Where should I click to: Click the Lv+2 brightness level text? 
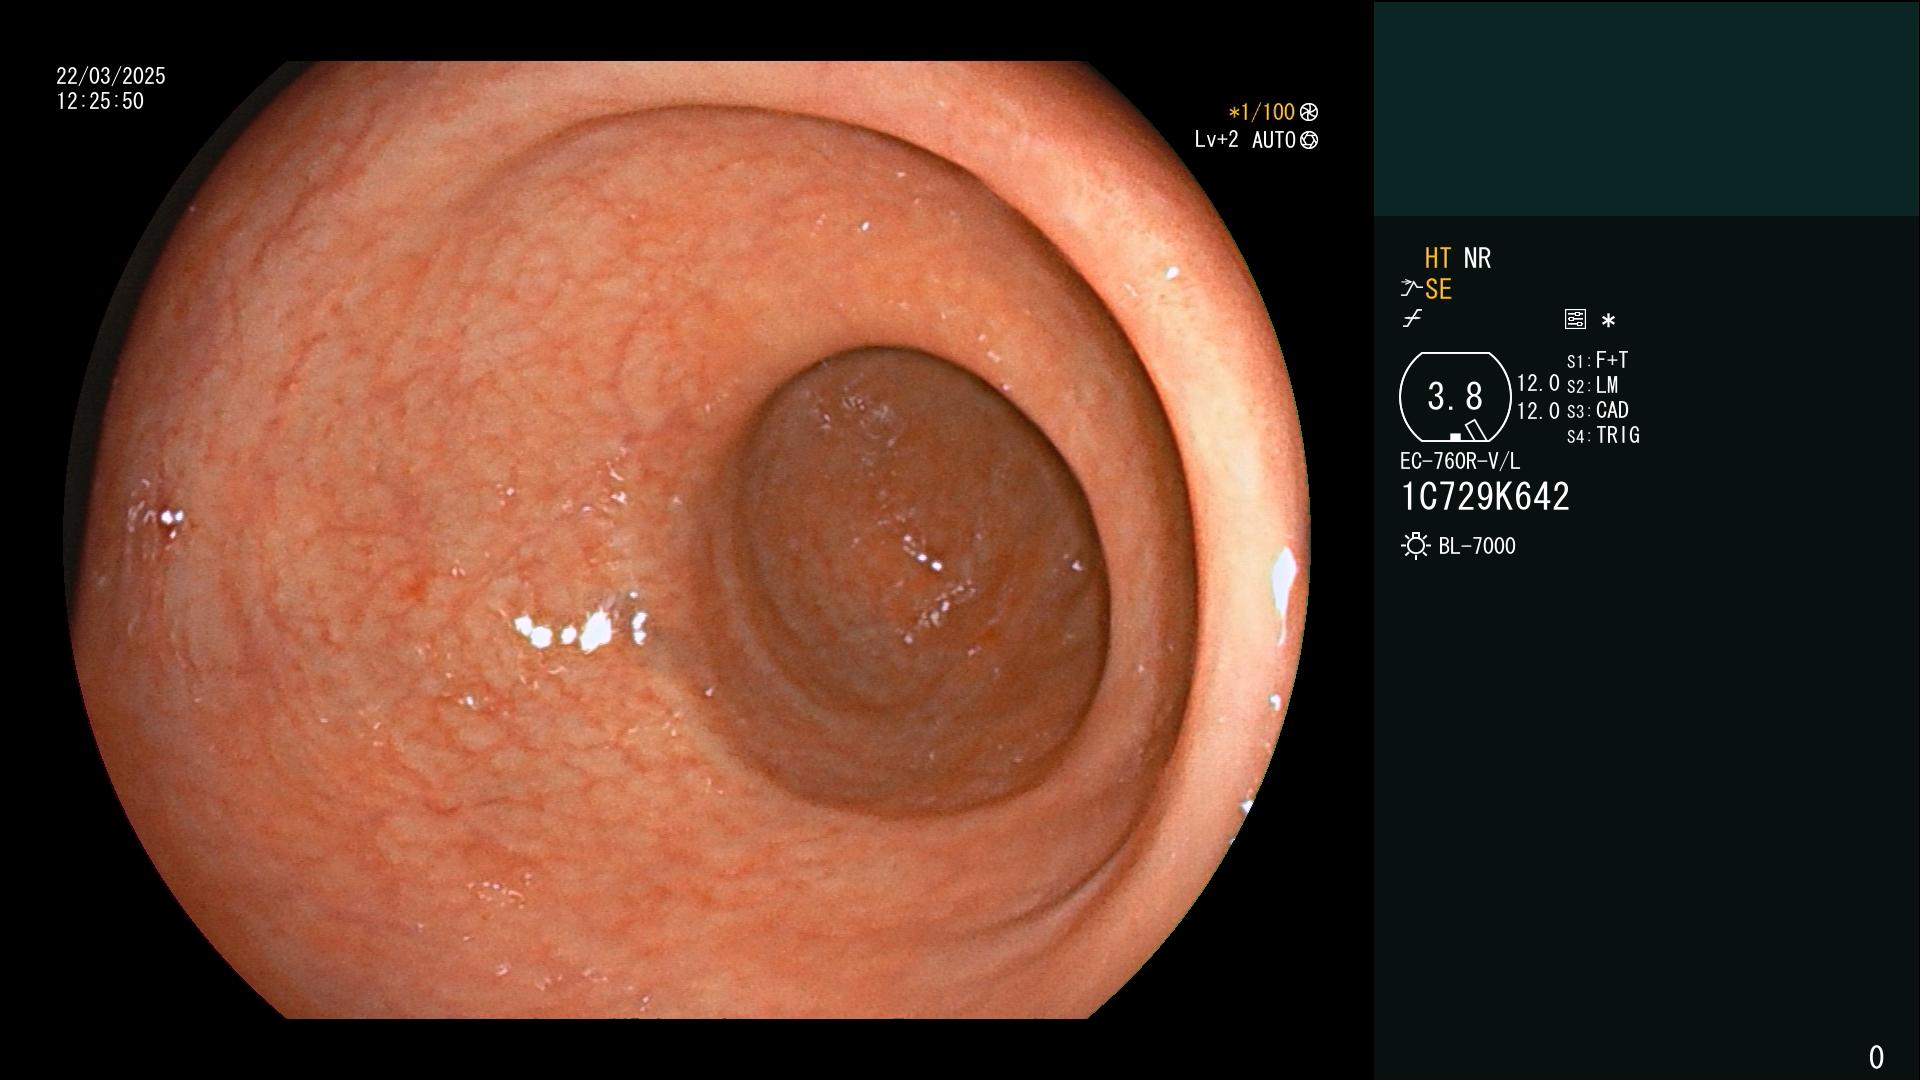pos(1216,140)
